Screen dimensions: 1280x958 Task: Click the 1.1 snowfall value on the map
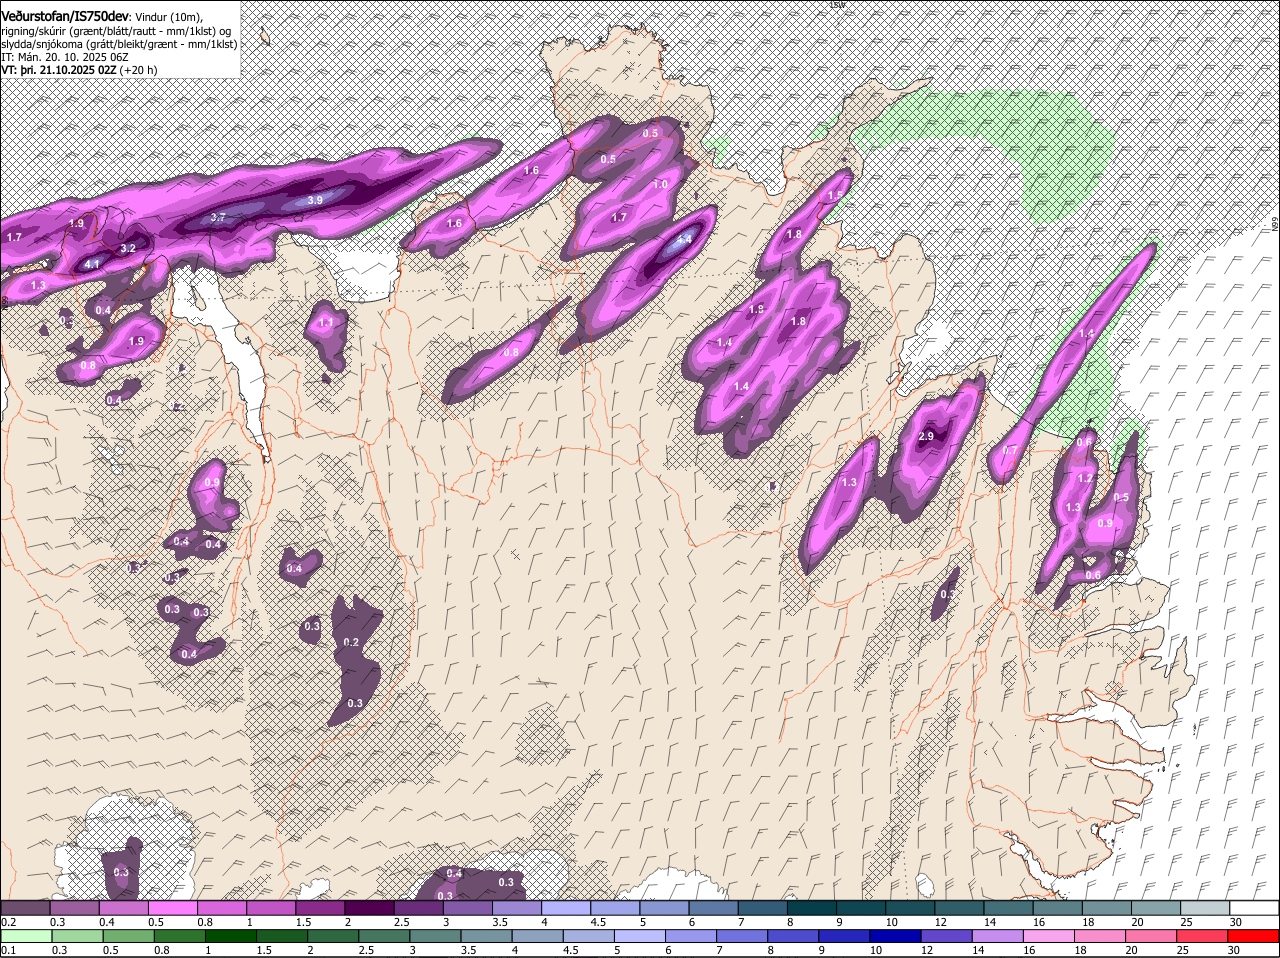click(x=325, y=324)
